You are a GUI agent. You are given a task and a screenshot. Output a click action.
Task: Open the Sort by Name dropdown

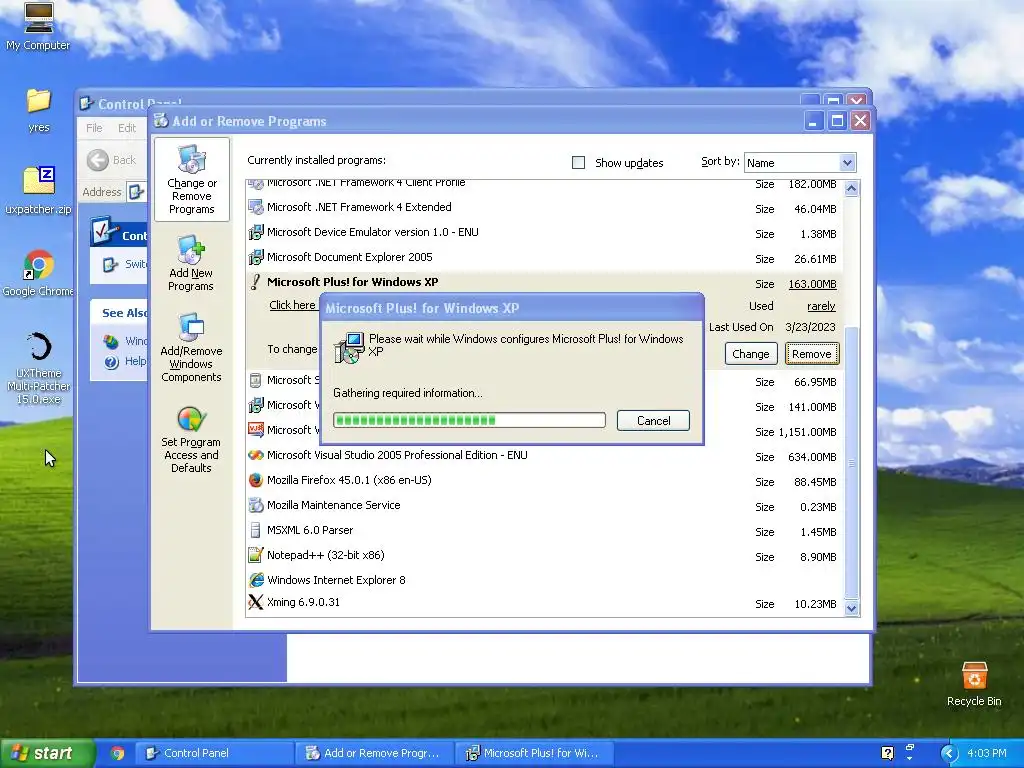[x=847, y=163]
